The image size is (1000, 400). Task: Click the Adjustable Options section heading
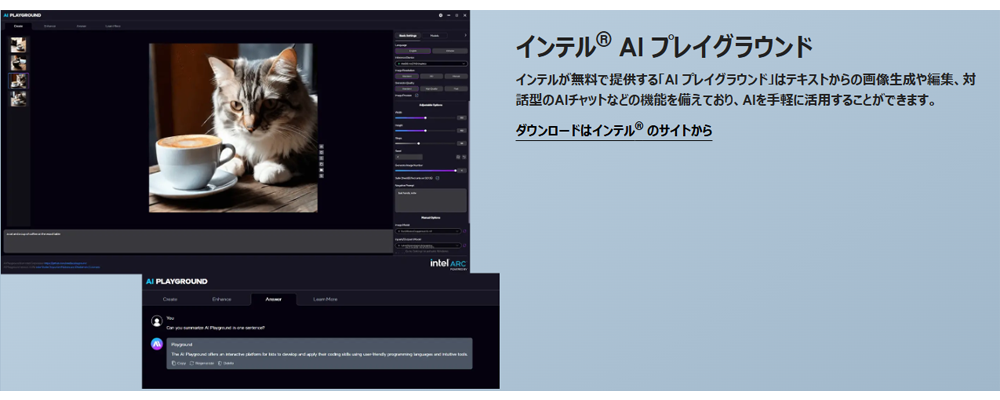point(431,105)
